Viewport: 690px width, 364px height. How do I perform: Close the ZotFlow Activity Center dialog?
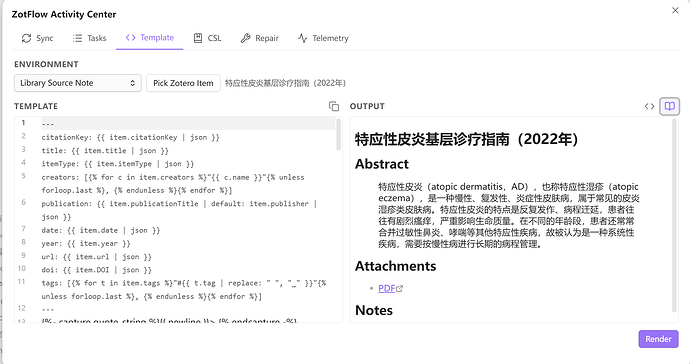pos(675,11)
